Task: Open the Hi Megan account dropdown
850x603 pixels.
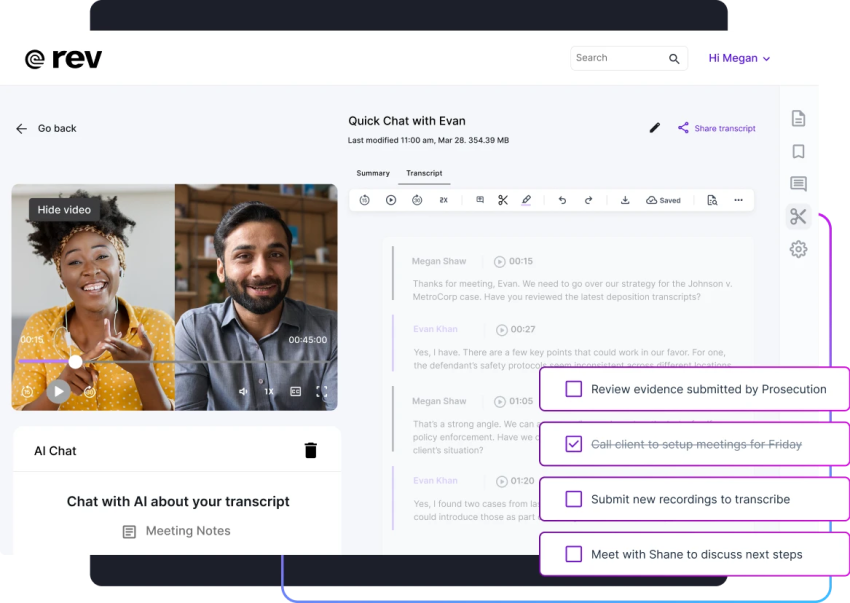Action: [x=739, y=58]
